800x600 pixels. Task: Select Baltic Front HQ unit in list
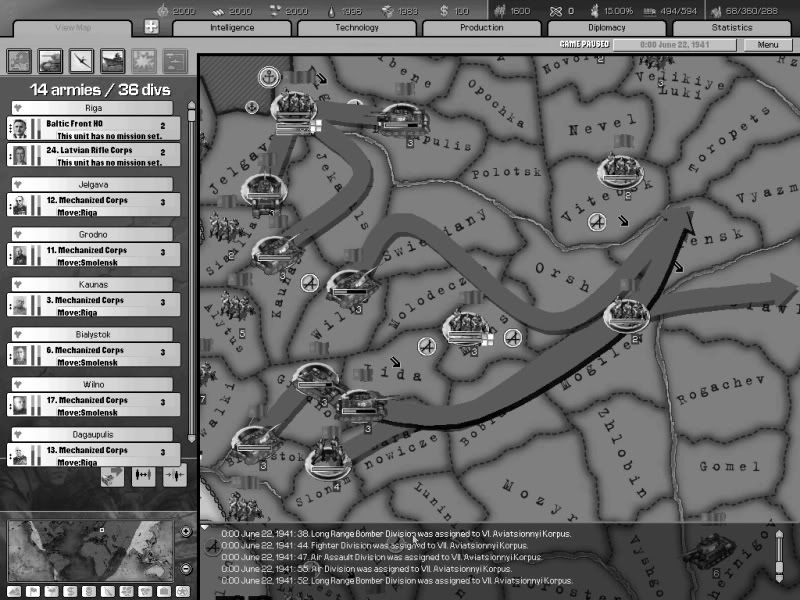[x=95, y=129]
